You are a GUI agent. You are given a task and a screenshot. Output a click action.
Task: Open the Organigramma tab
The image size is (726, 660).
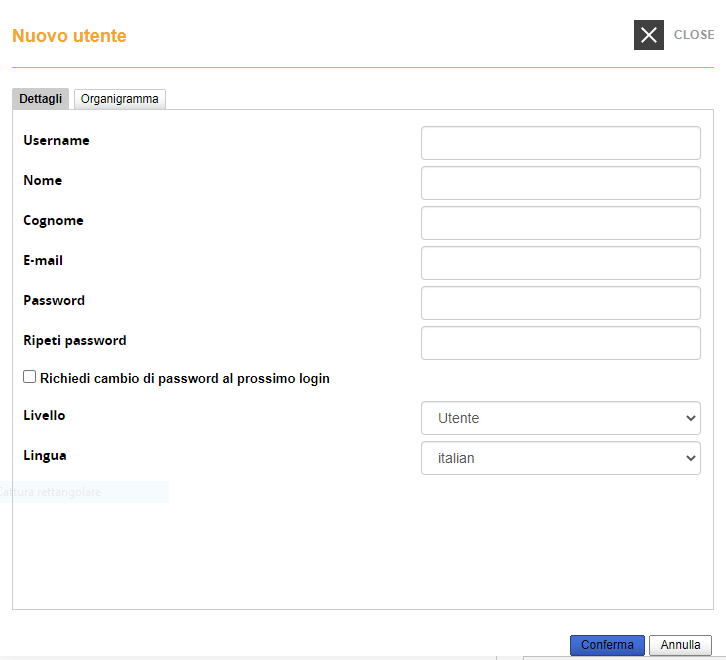(x=119, y=99)
